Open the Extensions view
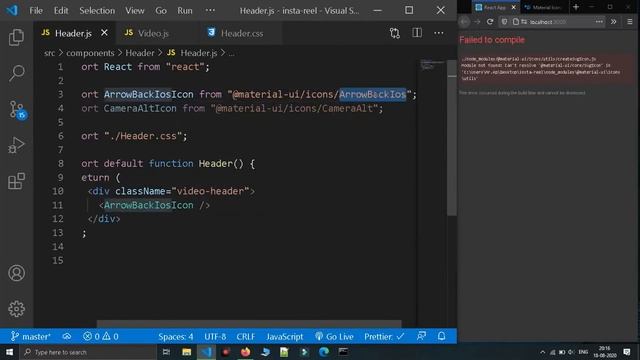The height and width of the screenshot is (360, 640). pos(16,181)
